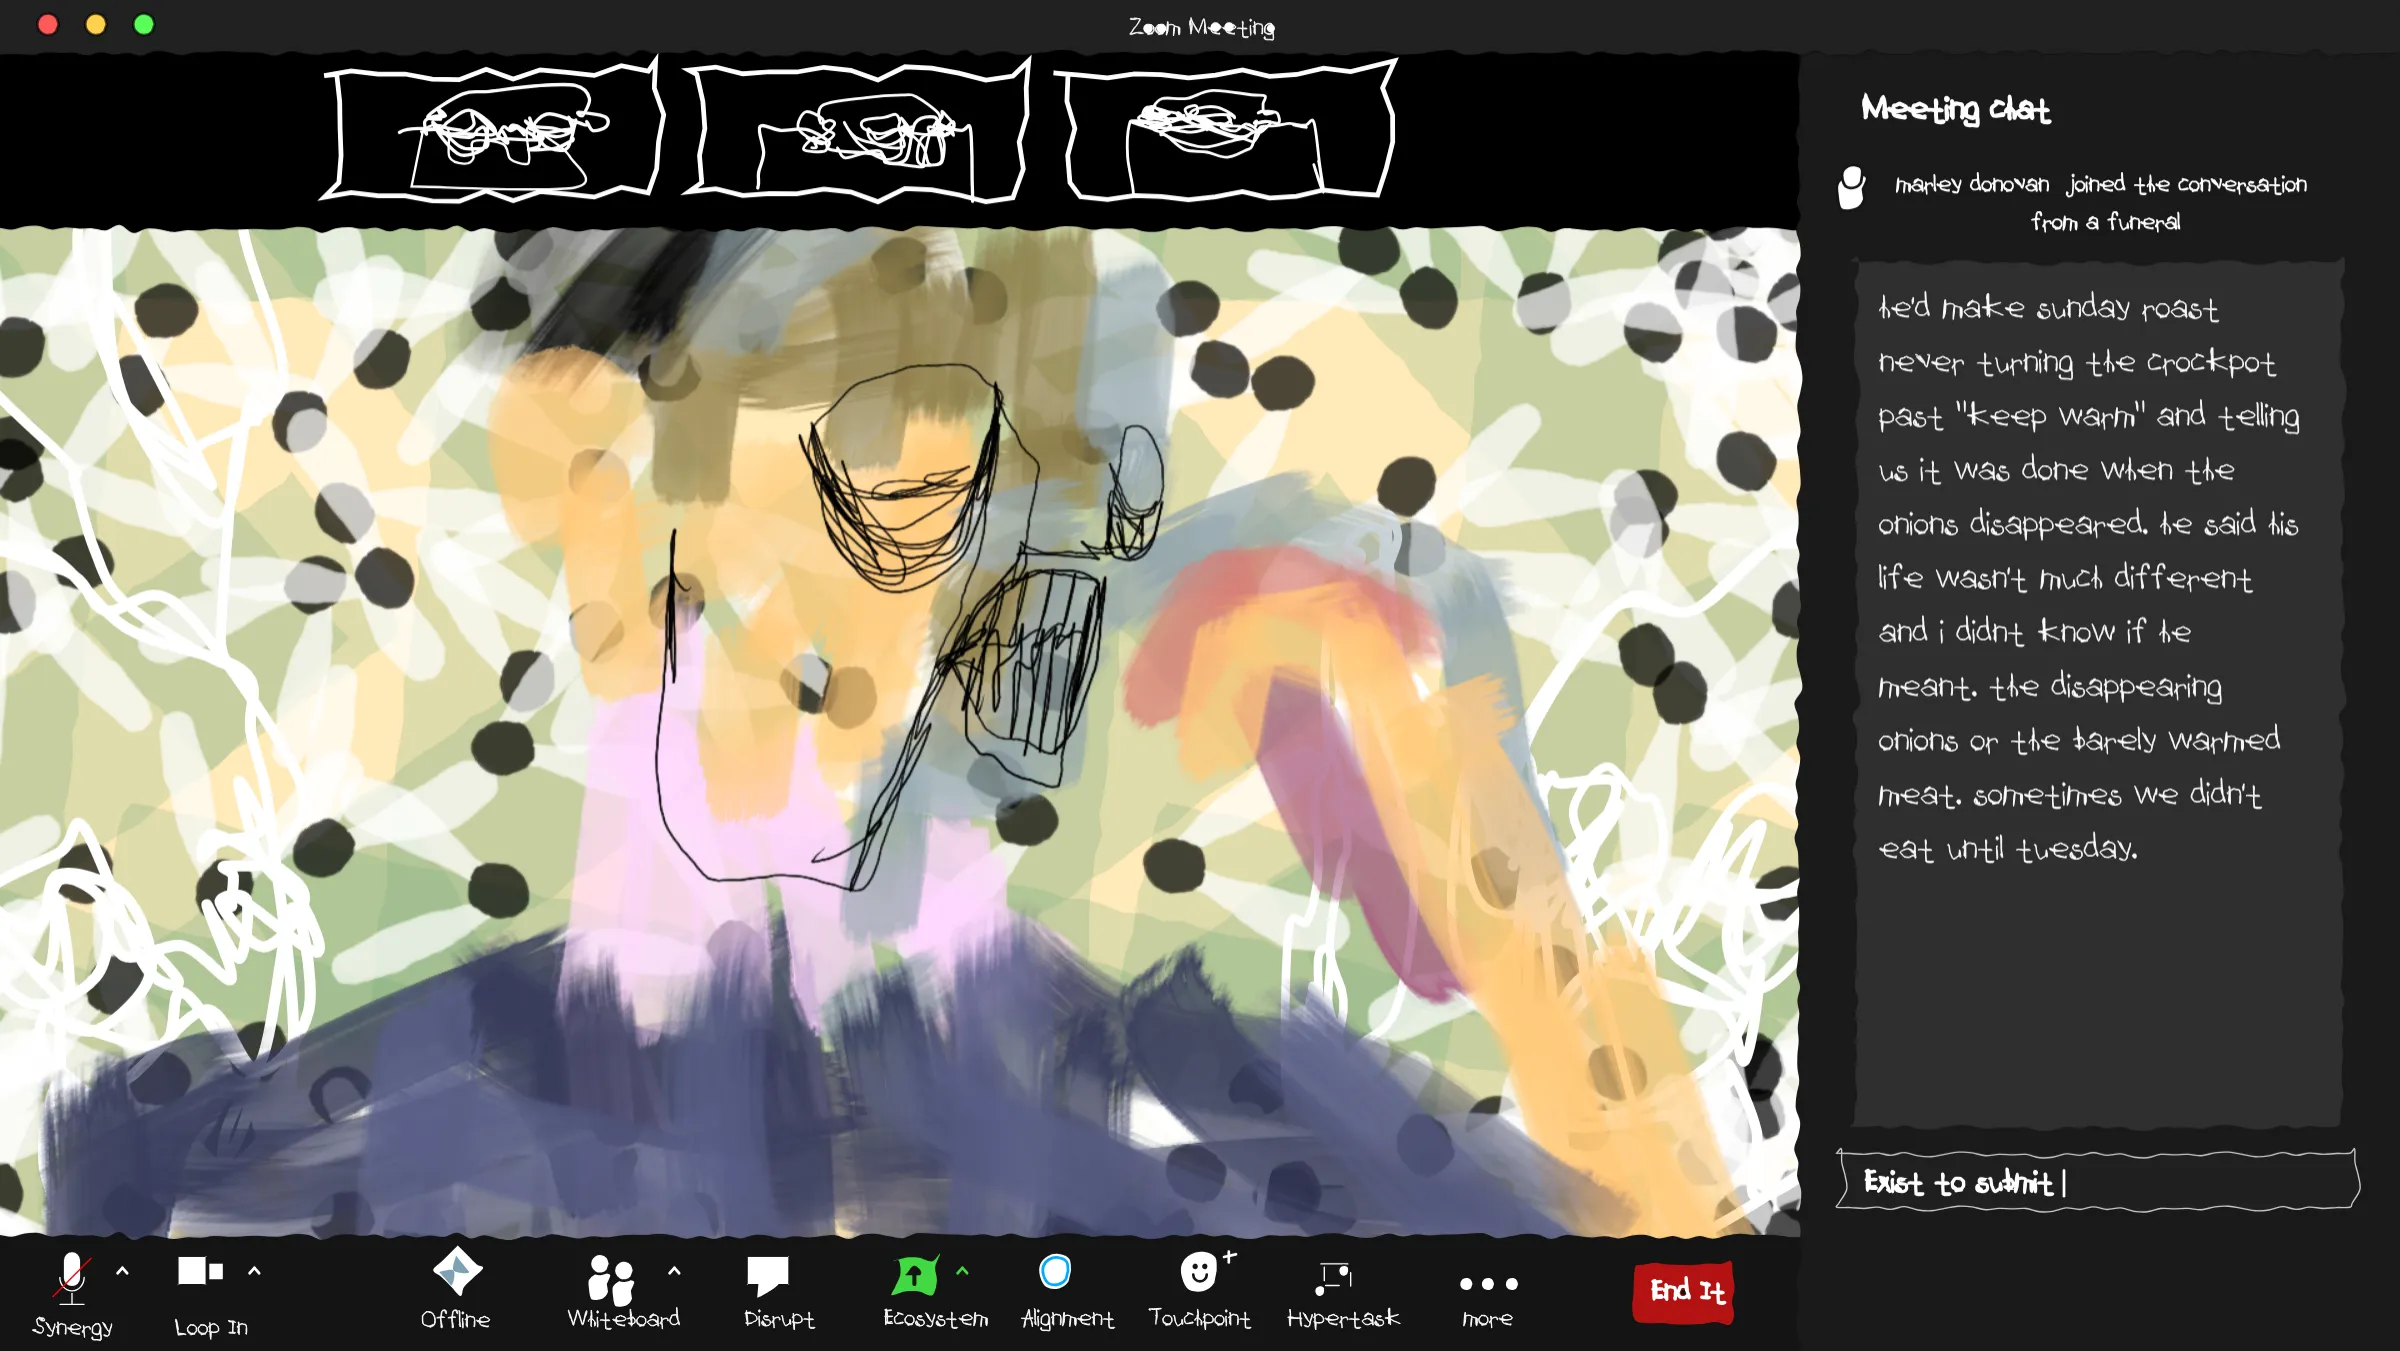Click the Hypertask icon
Screen dimensions: 2400x1351
1334,1278
